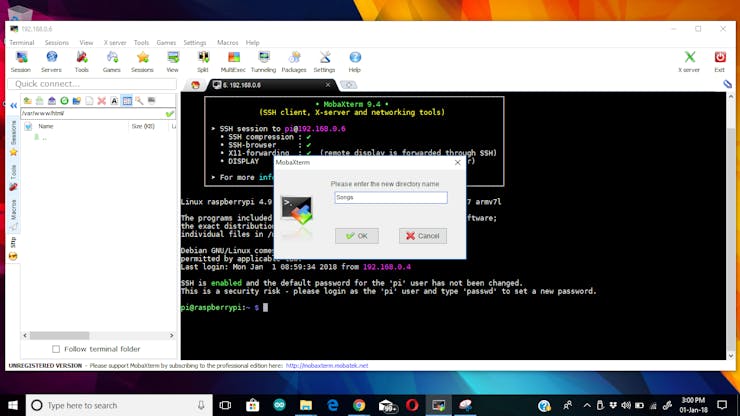This screenshot has width=740, height=416.
Task: Open the Packages toolbar icon
Action: point(294,62)
